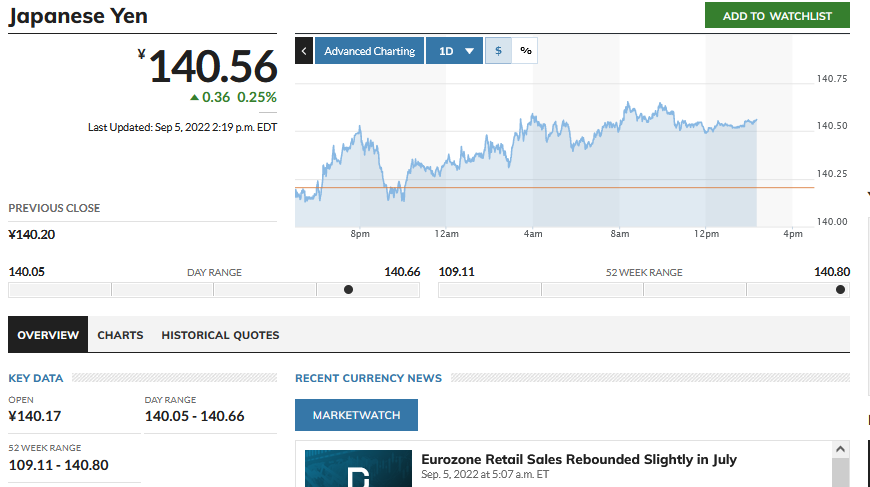The image size is (870, 487).
Task: Open Eurozone Retail Sales Rebounded article
Action: pyautogui.click(x=579, y=459)
